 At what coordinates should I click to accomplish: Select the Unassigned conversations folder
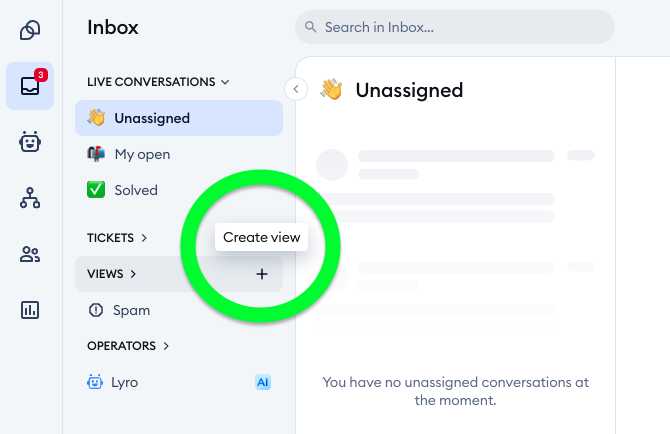click(x=179, y=118)
